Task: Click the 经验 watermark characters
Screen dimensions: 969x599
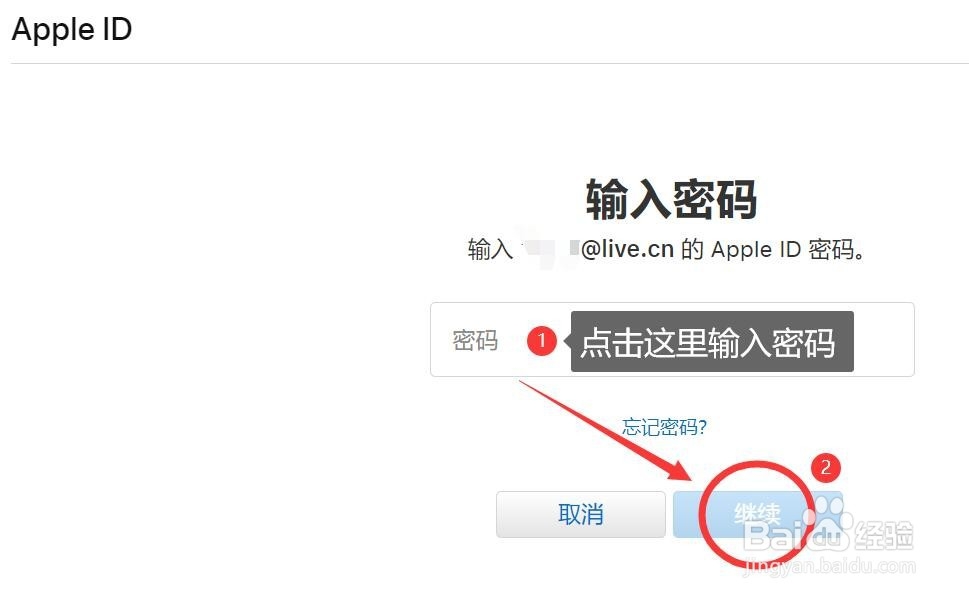Action: (x=884, y=535)
